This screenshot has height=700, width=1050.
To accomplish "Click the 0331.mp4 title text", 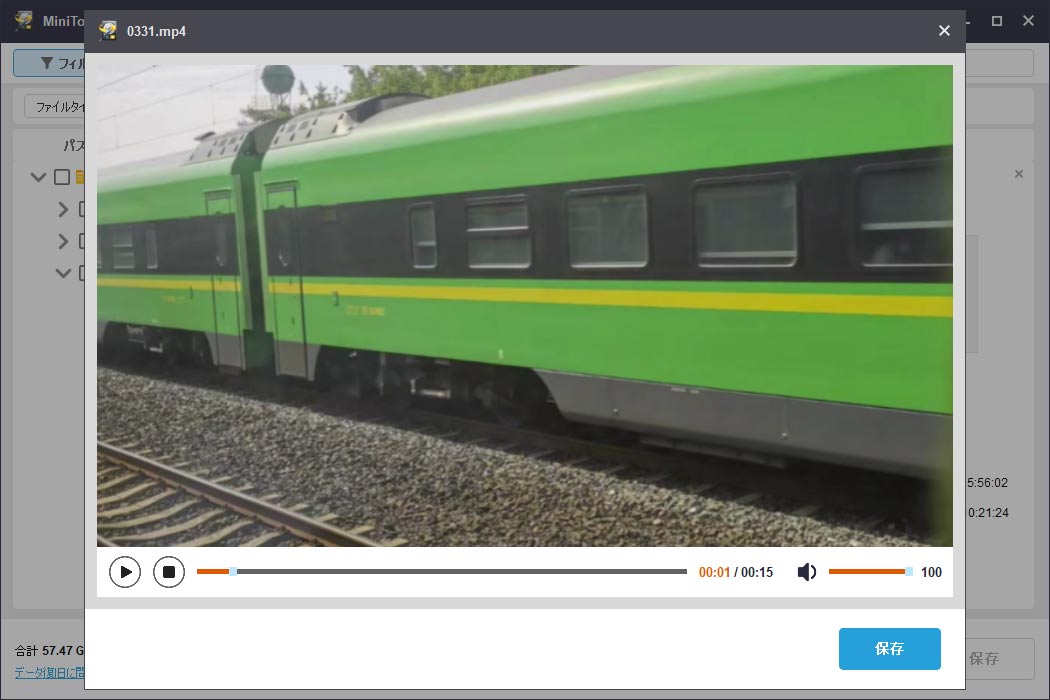I will pyautogui.click(x=156, y=31).
